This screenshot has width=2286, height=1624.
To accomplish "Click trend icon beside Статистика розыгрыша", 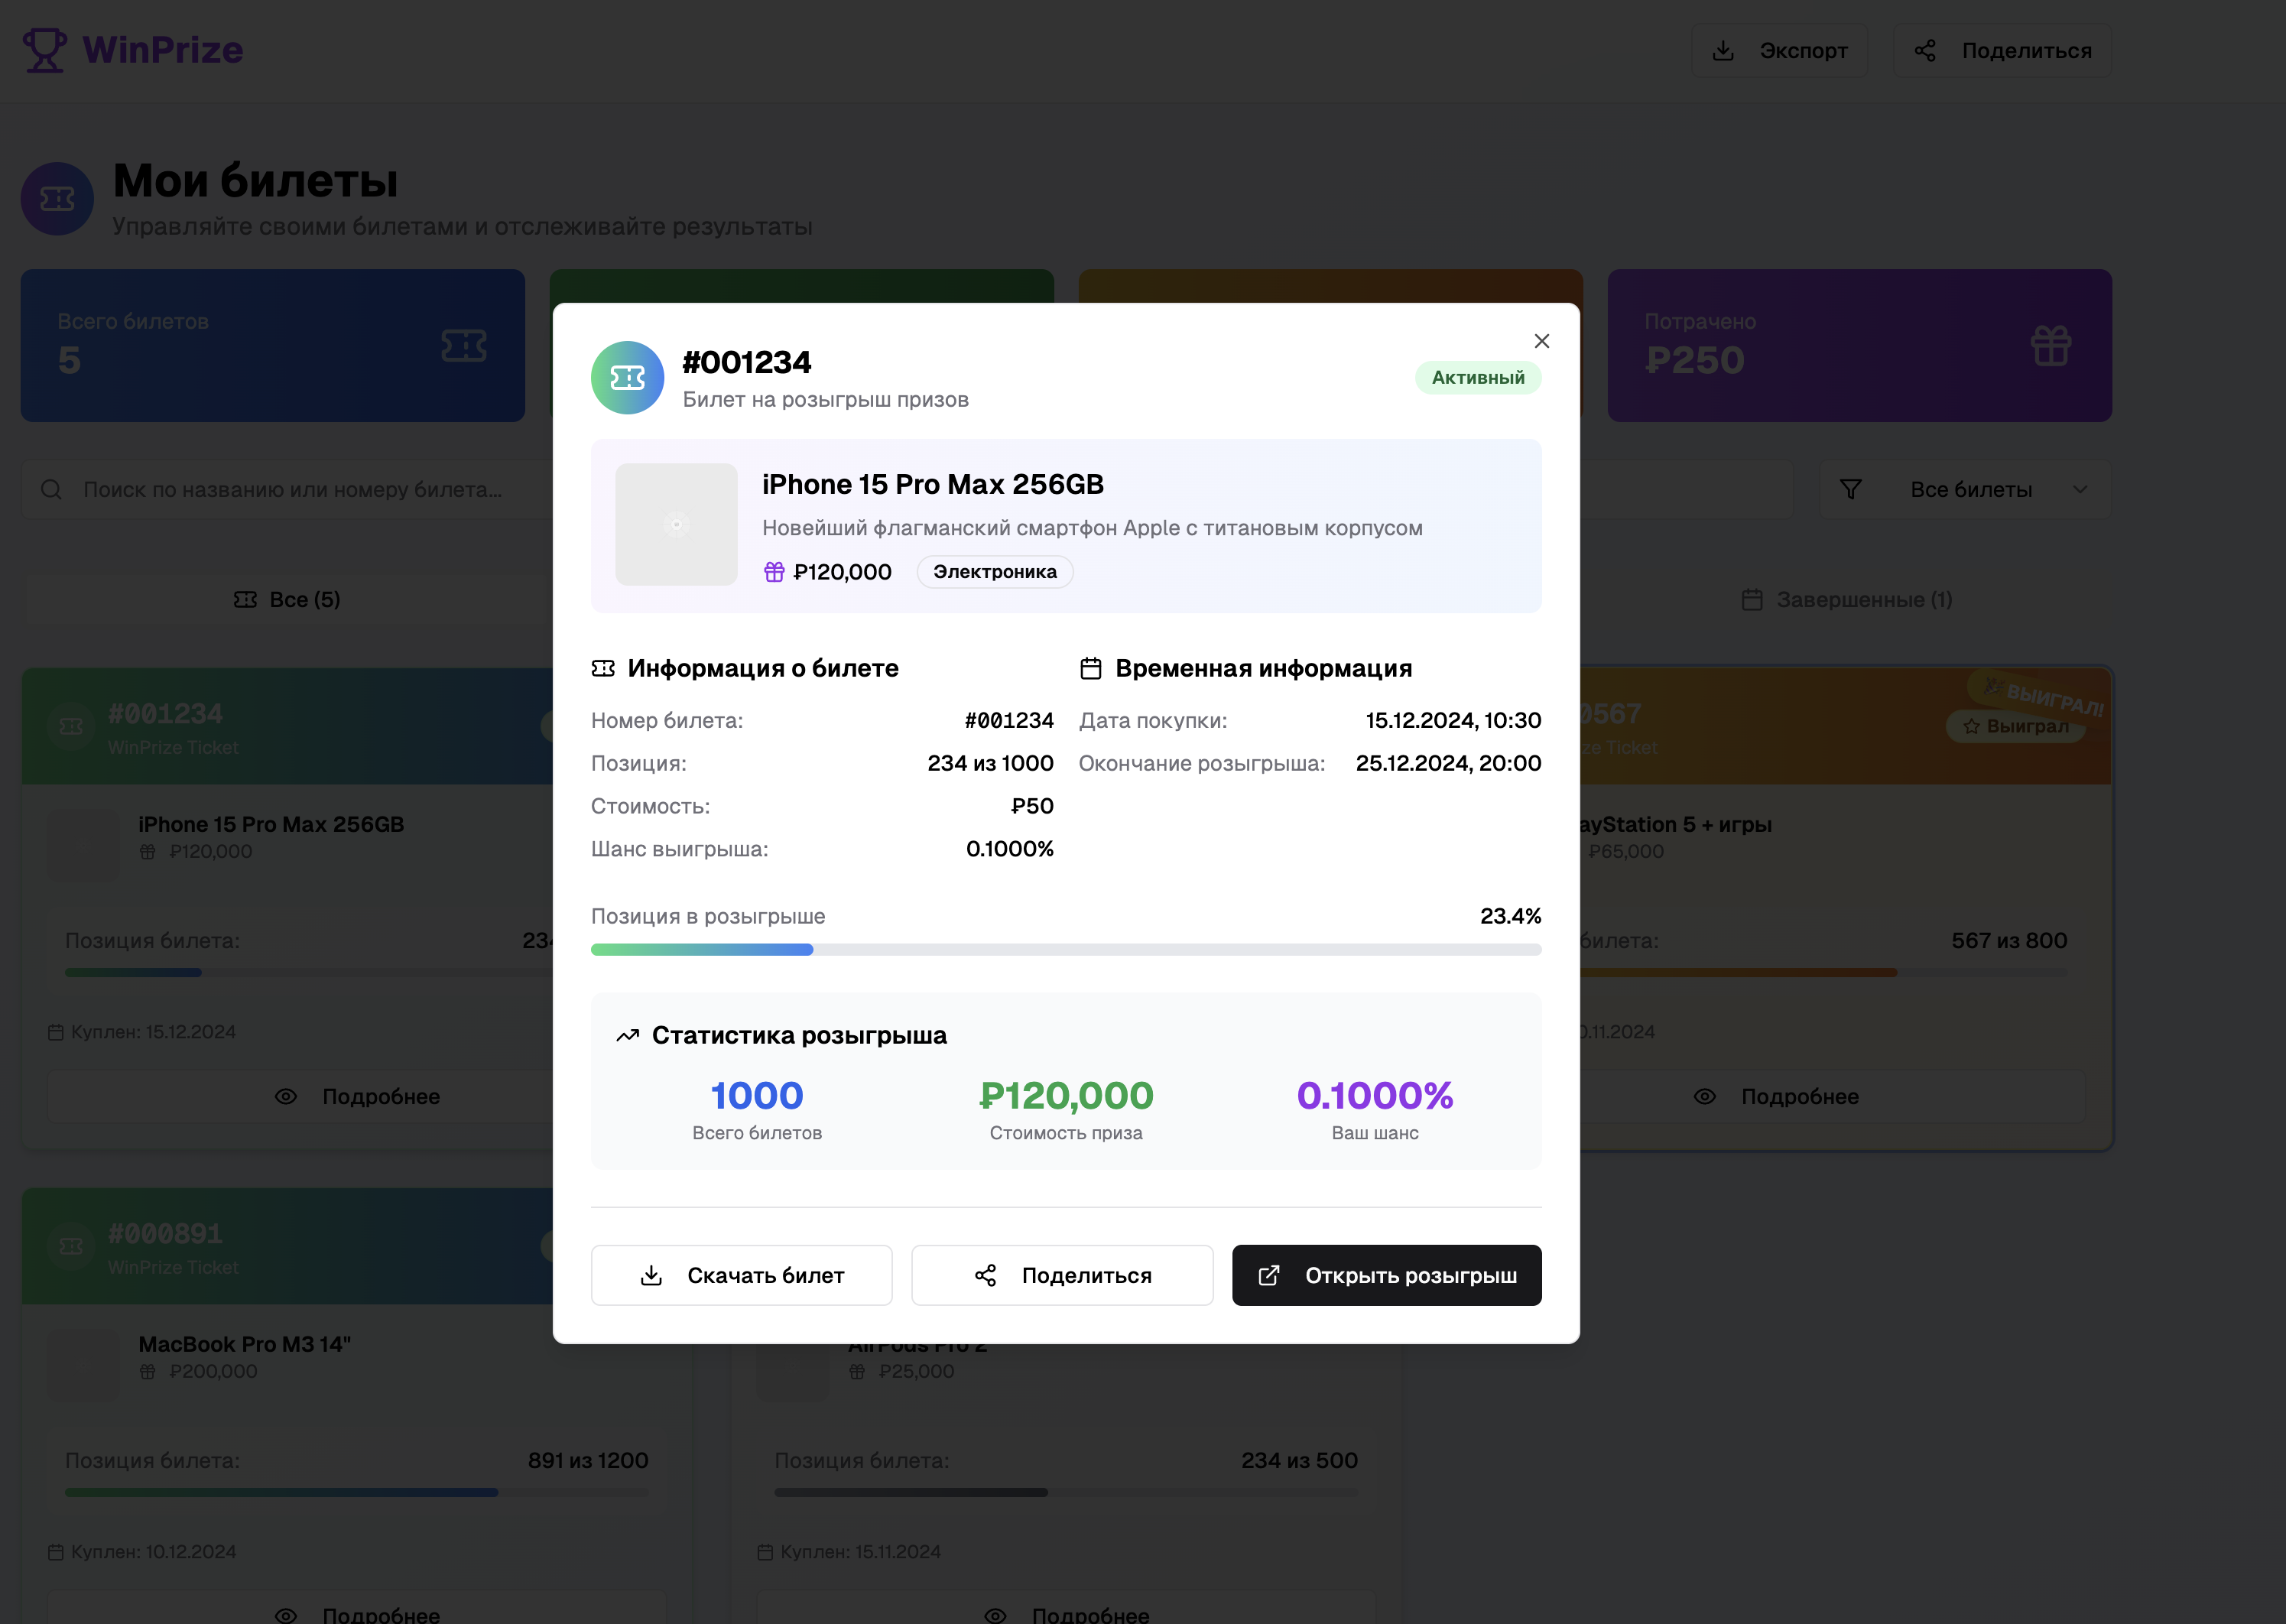I will click(x=627, y=1035).
